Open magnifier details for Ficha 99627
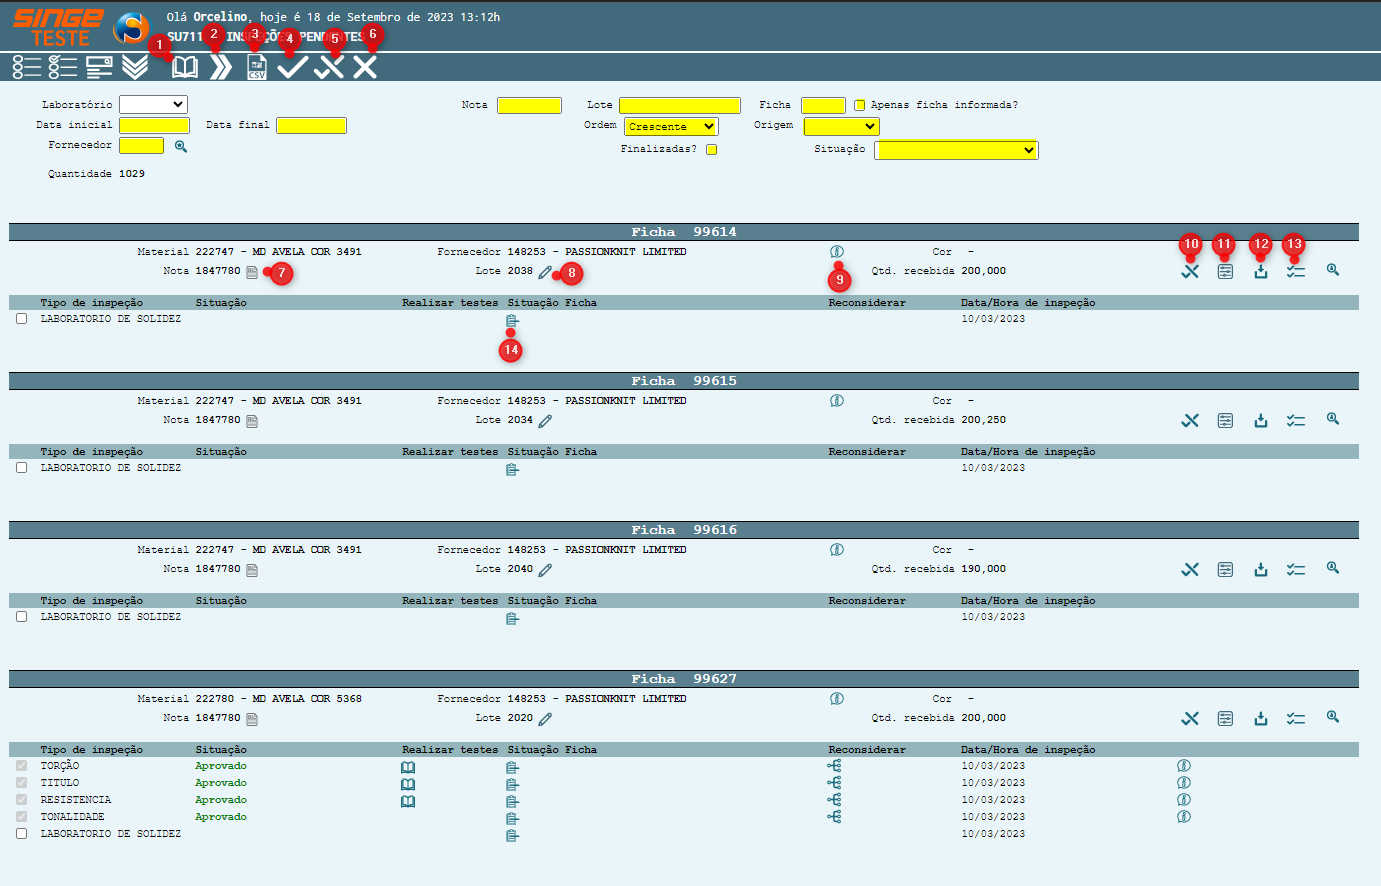1381x886 pixels. coord(1333,717)
